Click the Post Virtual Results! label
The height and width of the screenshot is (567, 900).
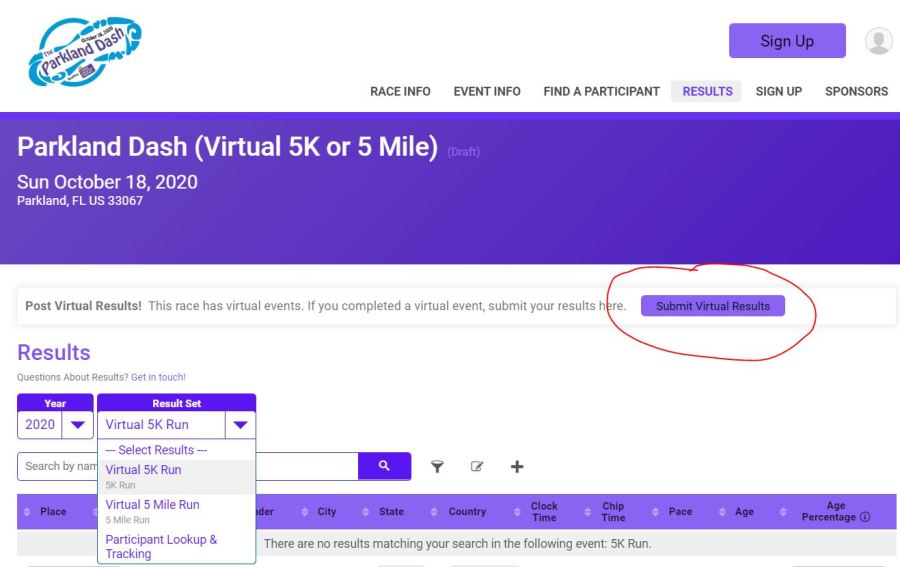tap(83, 306)
